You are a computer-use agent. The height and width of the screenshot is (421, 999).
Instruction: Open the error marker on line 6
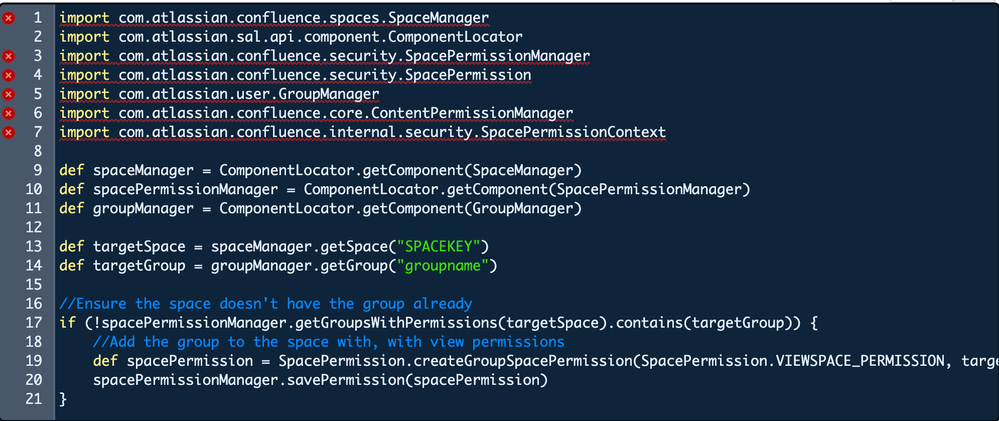coord(8,113)
